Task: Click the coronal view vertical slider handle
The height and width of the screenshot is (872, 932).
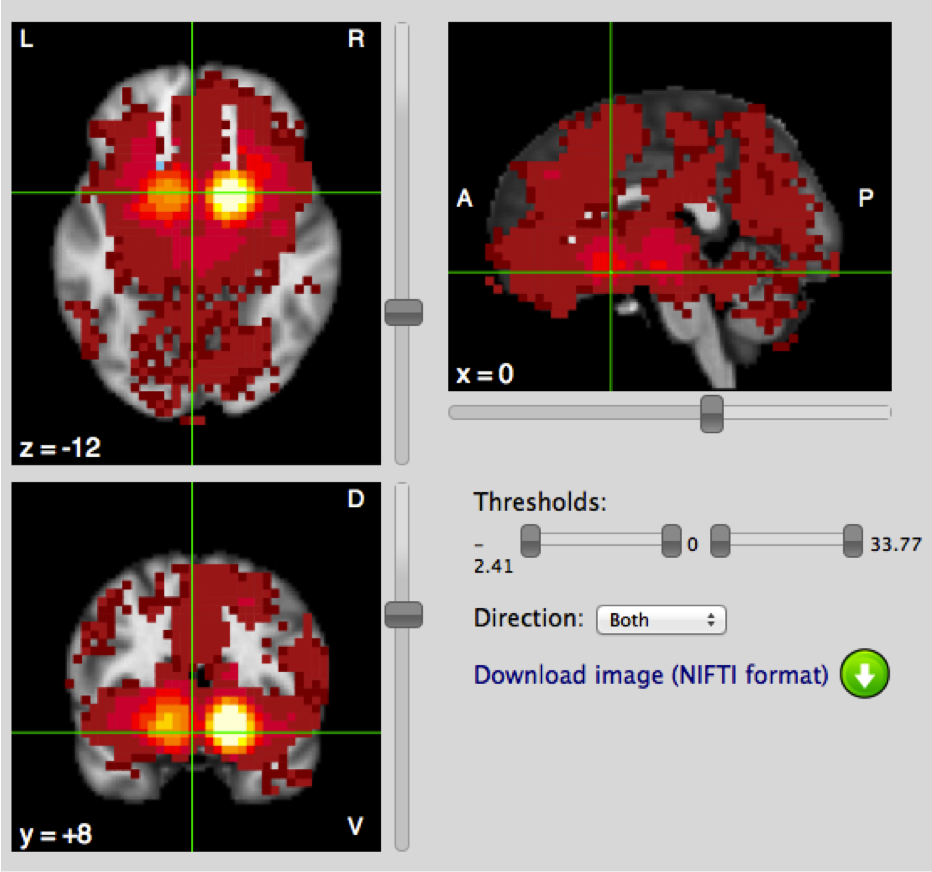Action: click(x=403, y=614)
